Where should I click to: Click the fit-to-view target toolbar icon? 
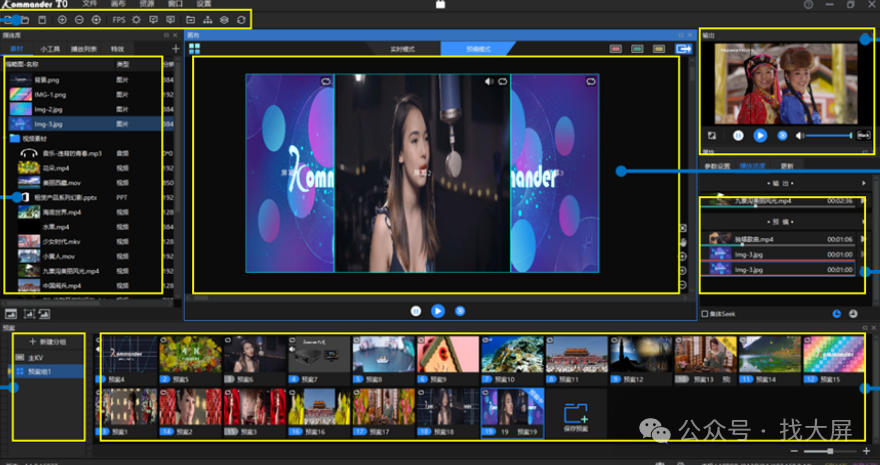point(96,20)
